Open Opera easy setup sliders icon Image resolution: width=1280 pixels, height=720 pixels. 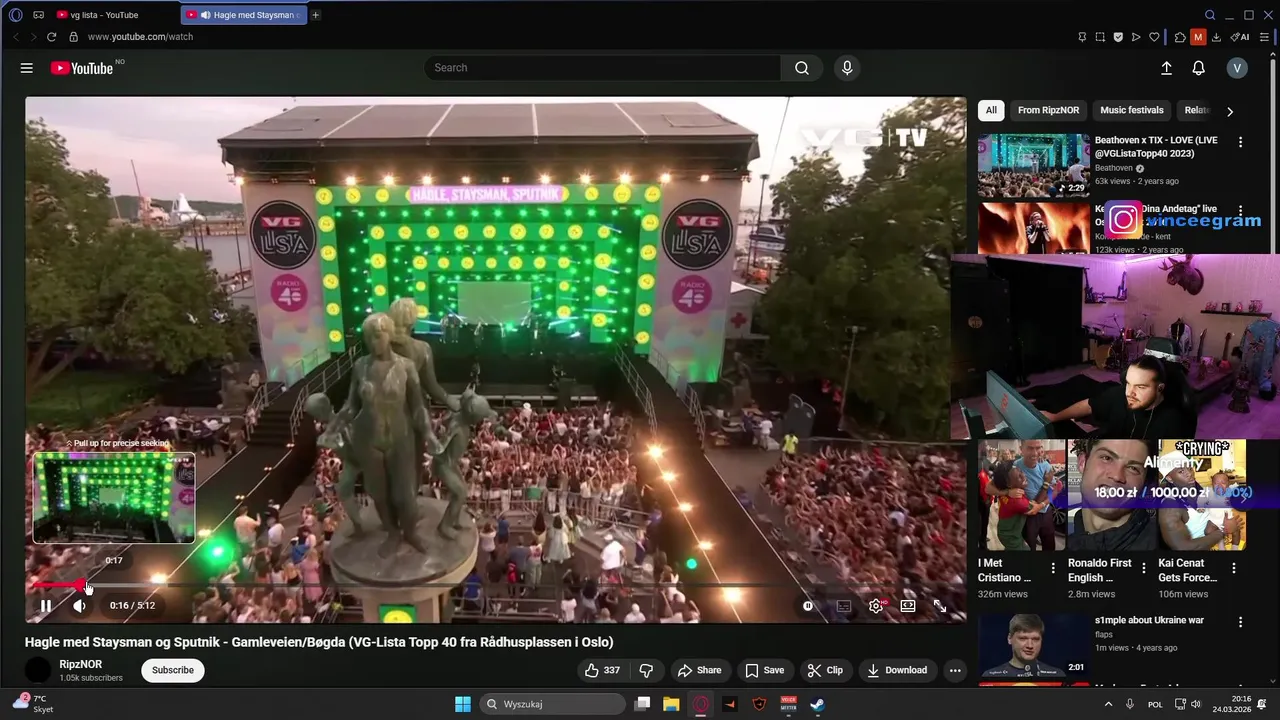coord(1264,37)
